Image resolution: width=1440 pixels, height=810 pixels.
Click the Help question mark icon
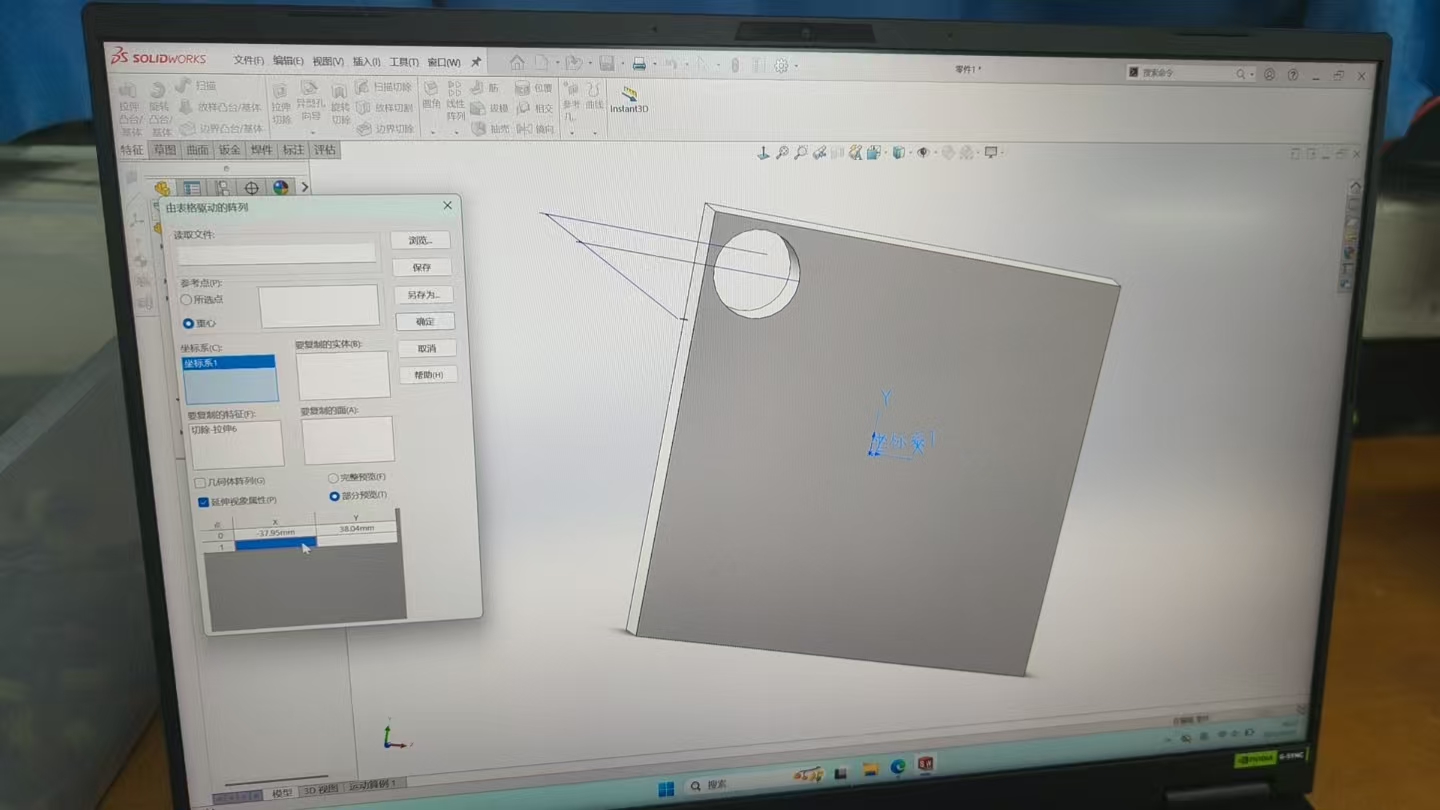[x=1293, y=75]
